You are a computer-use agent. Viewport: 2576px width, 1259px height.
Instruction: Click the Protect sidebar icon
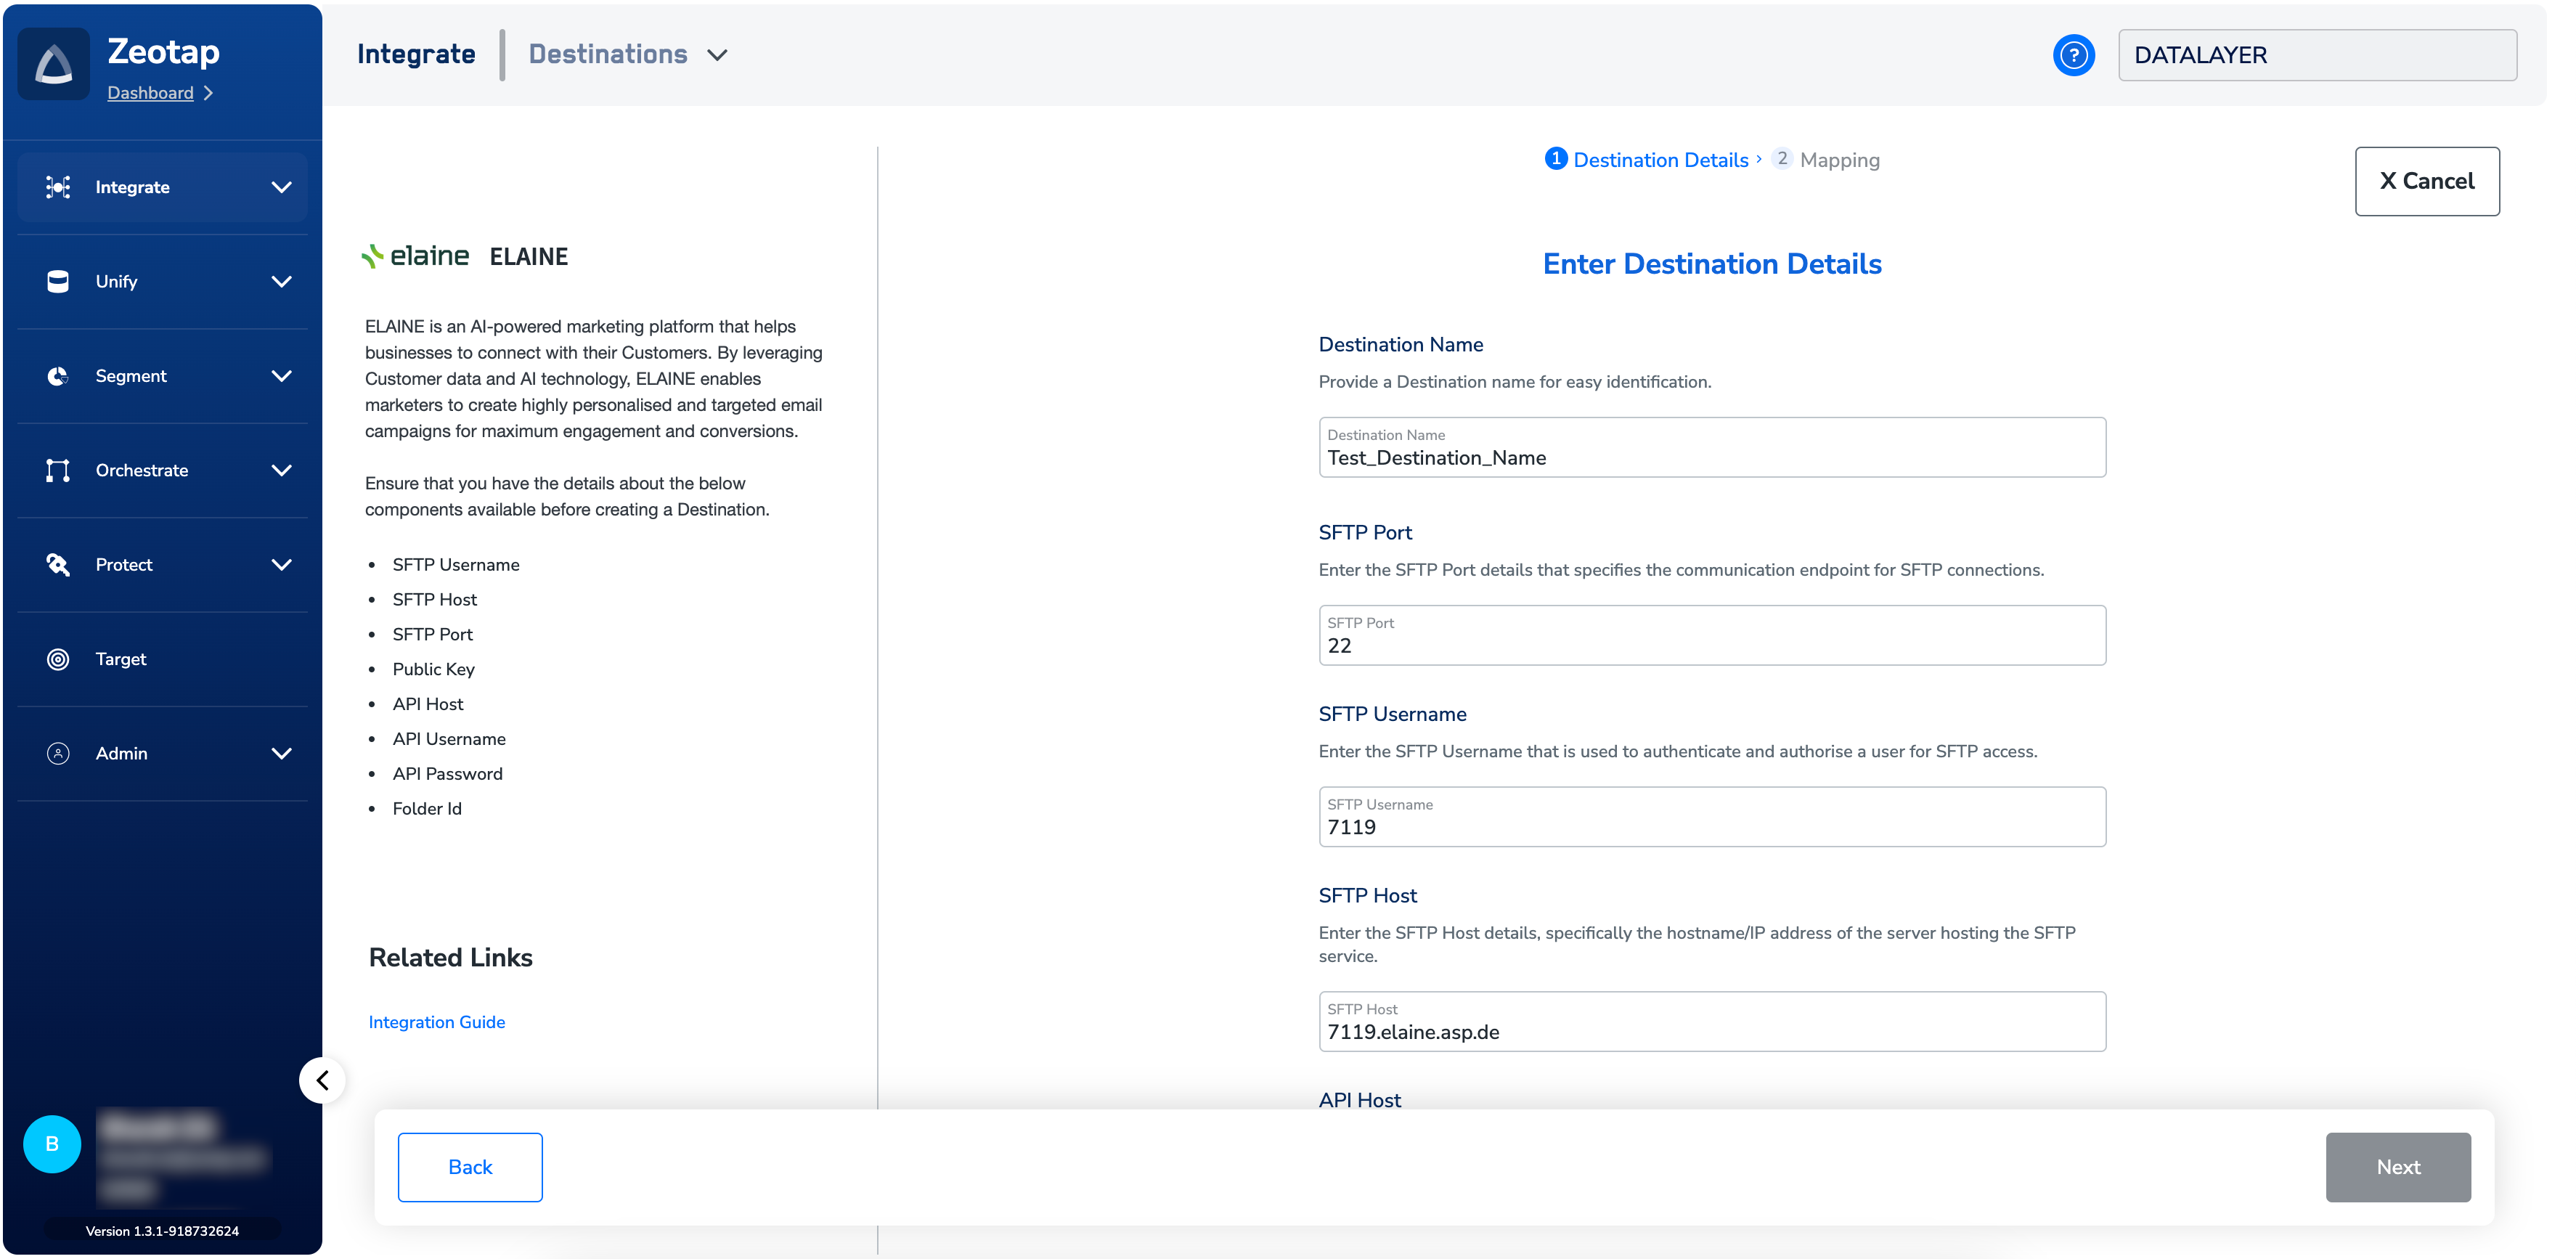[x=58, y=565]
